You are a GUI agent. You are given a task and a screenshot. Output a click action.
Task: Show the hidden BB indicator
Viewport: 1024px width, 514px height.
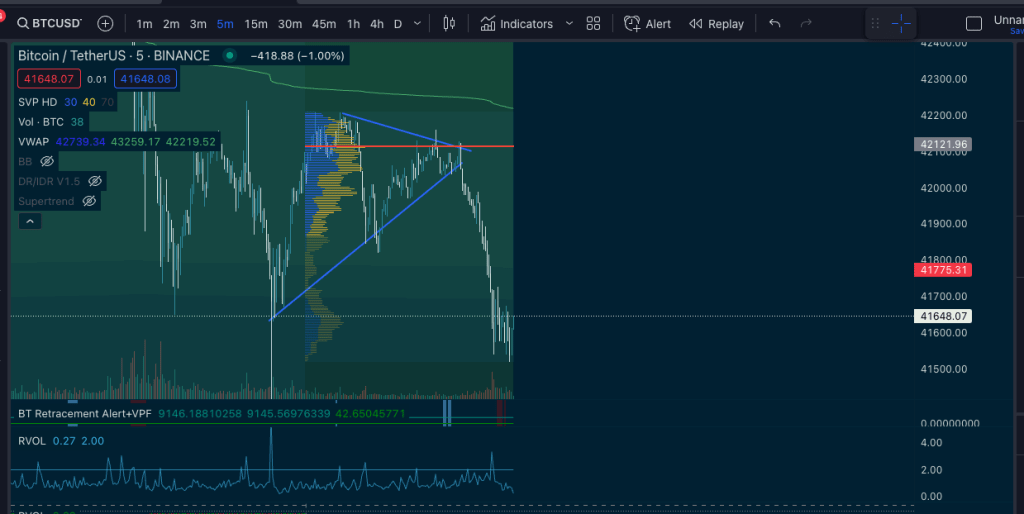(x=47, y=161)
